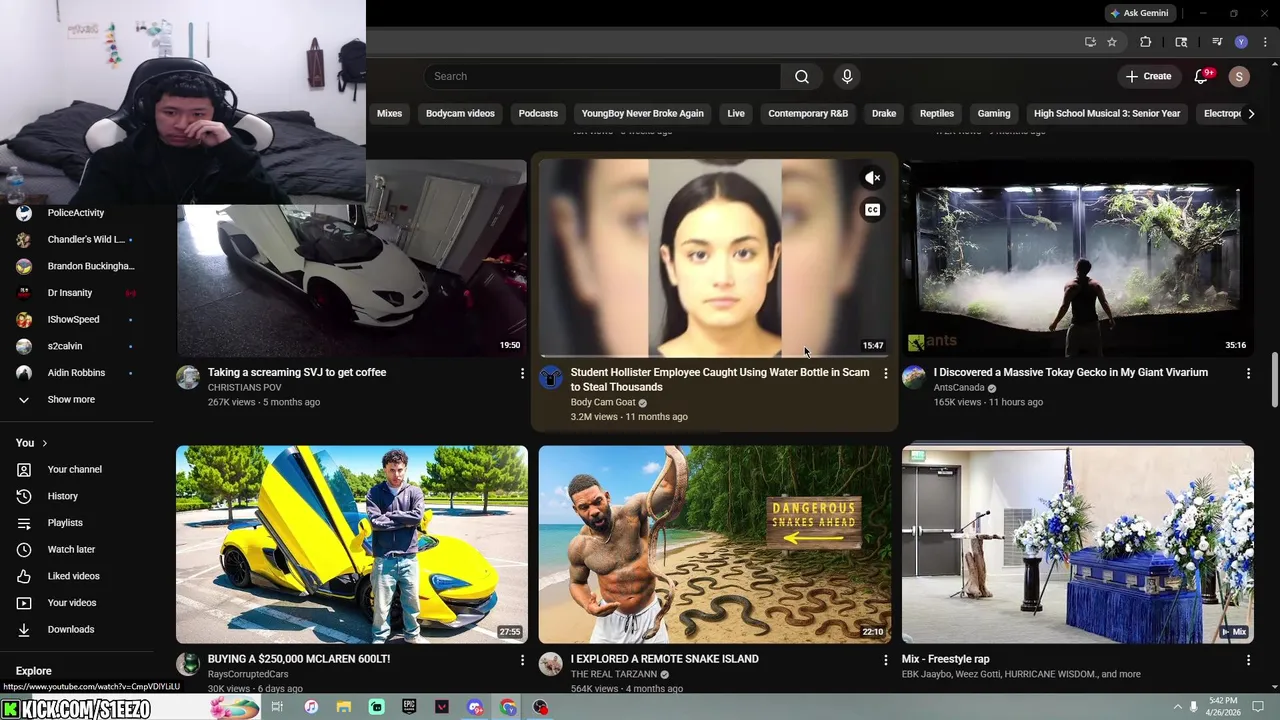Click the page vertical scrollbar thumb
Viewport: 1280px width, 720px height.
[1274, 380]
